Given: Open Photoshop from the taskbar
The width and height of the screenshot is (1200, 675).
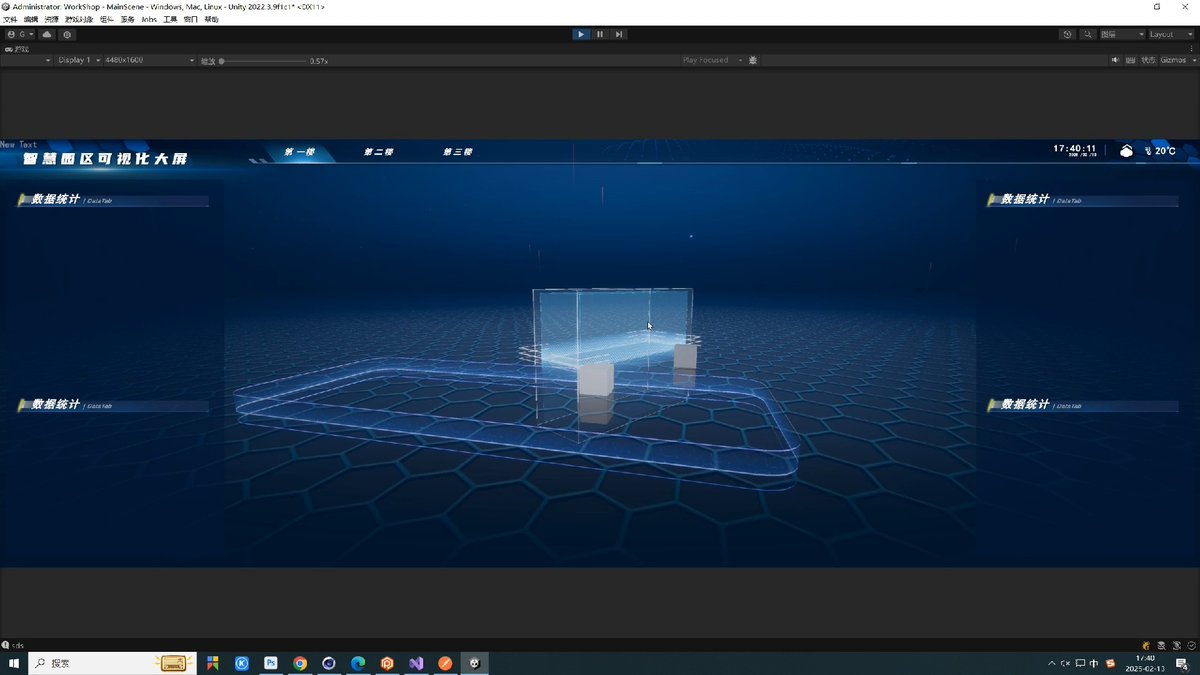Looking at the screenshot, I should click(x=270, y=663).
